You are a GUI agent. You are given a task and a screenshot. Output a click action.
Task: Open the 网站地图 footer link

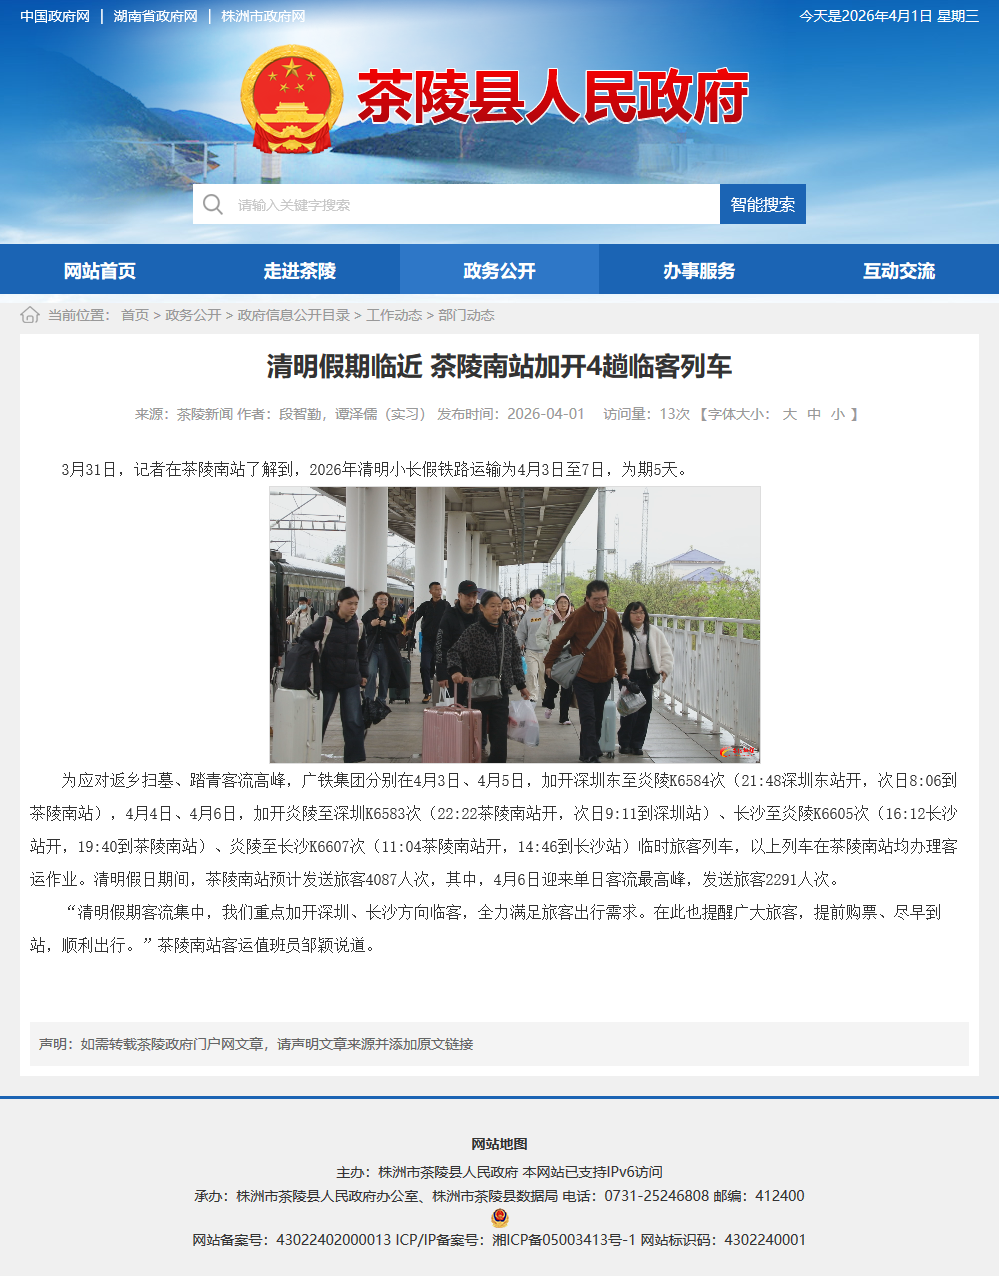499,1144
